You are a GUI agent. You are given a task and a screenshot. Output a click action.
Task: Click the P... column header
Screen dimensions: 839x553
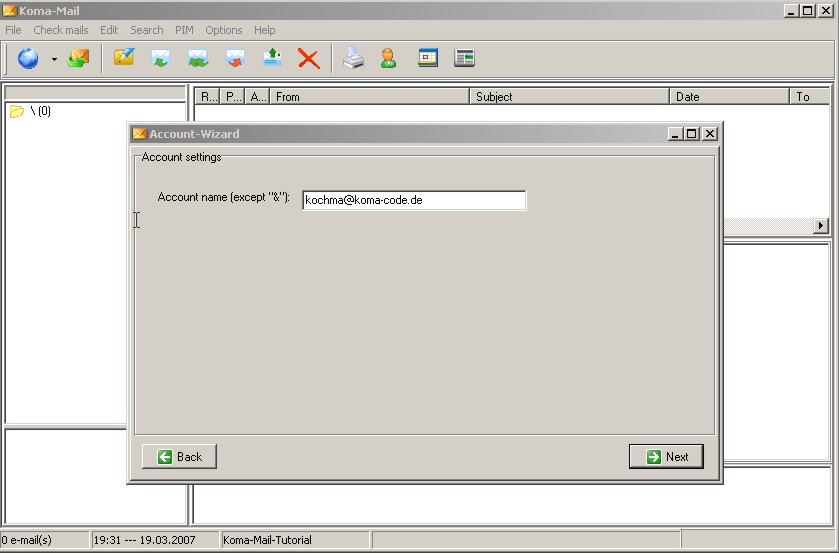click(232, 96)
